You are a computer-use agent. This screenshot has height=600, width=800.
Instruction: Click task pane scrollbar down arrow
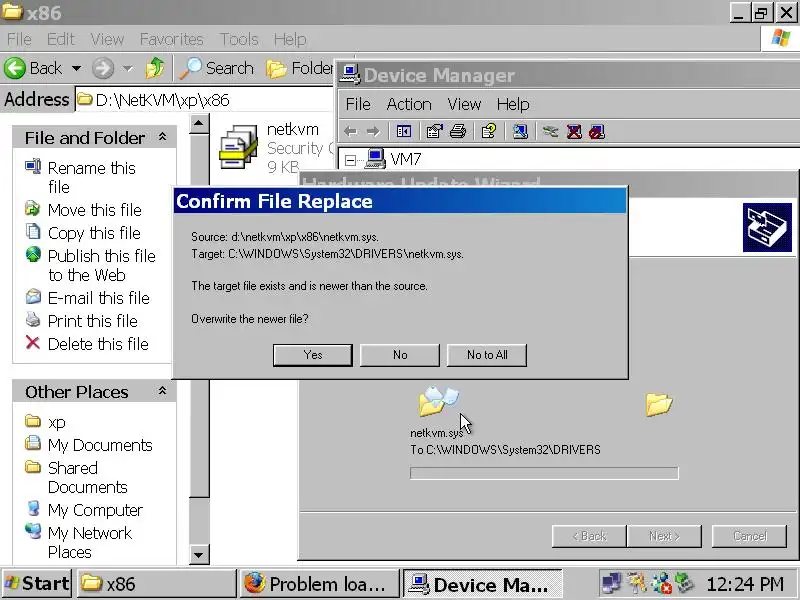[199, 554]
